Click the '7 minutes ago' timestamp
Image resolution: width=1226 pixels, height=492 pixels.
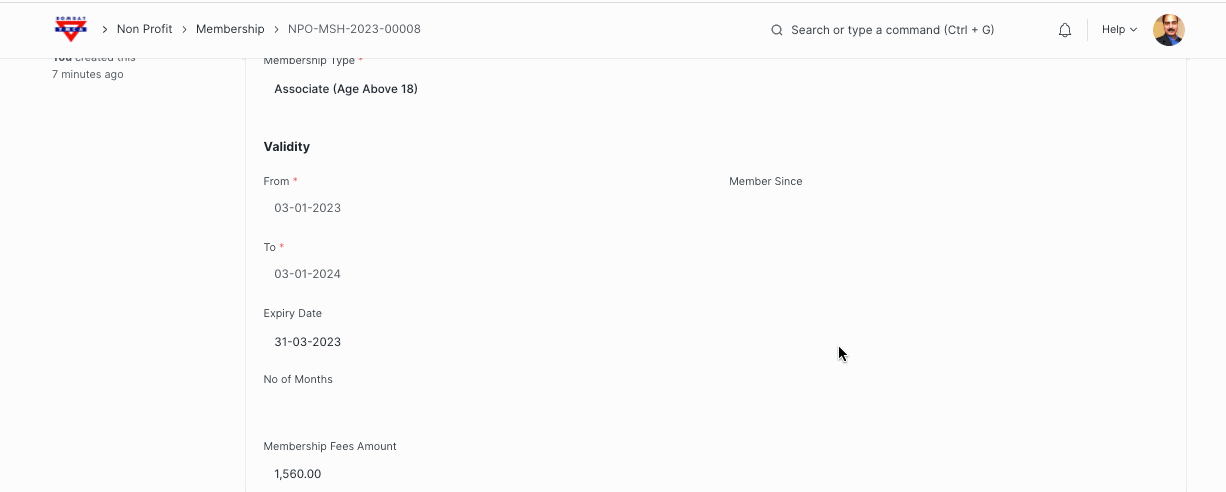click(x=88, y=74)
